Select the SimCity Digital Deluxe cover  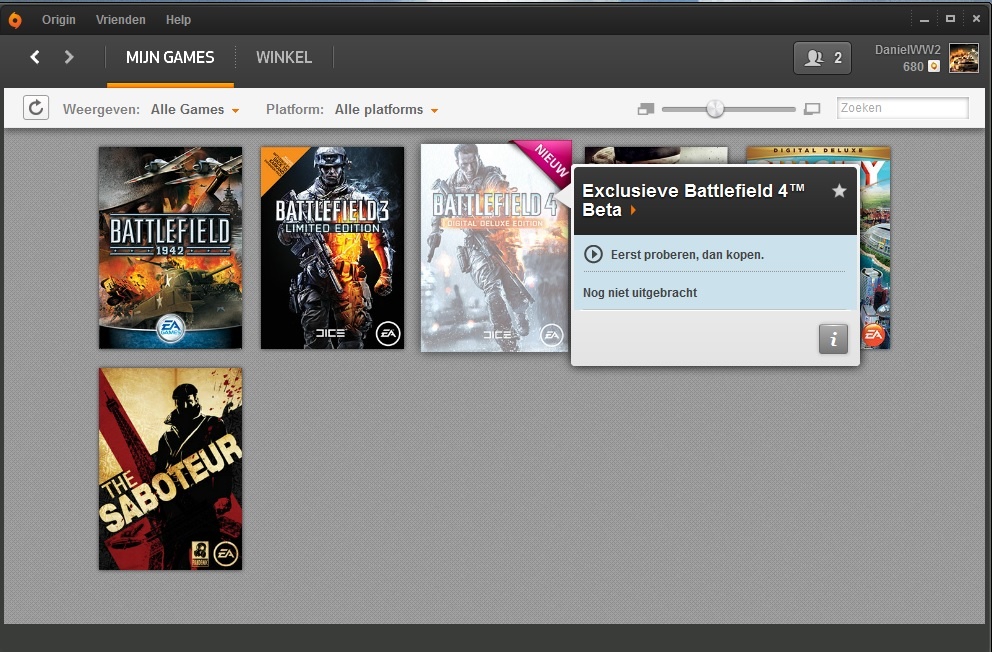(875, 248)
